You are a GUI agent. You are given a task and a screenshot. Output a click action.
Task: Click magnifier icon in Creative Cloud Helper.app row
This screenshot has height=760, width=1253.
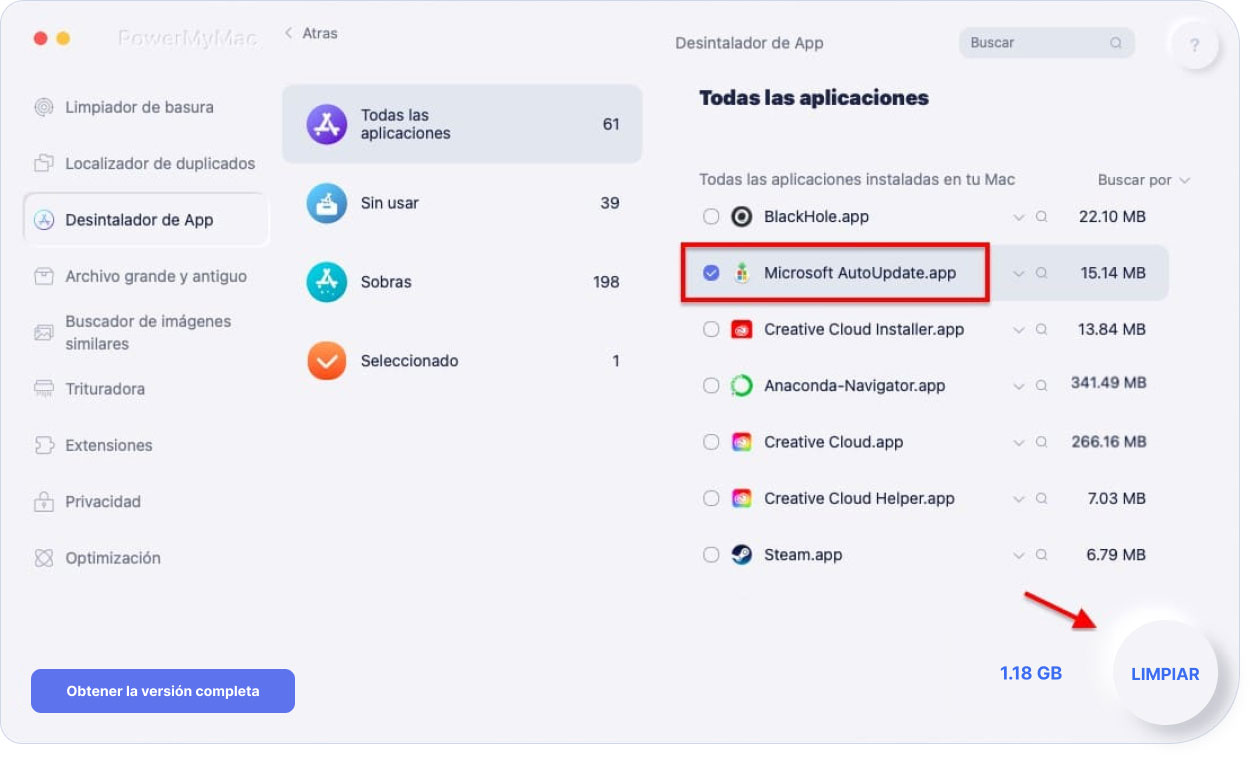pyautogui.click(x=1041, y=498)
